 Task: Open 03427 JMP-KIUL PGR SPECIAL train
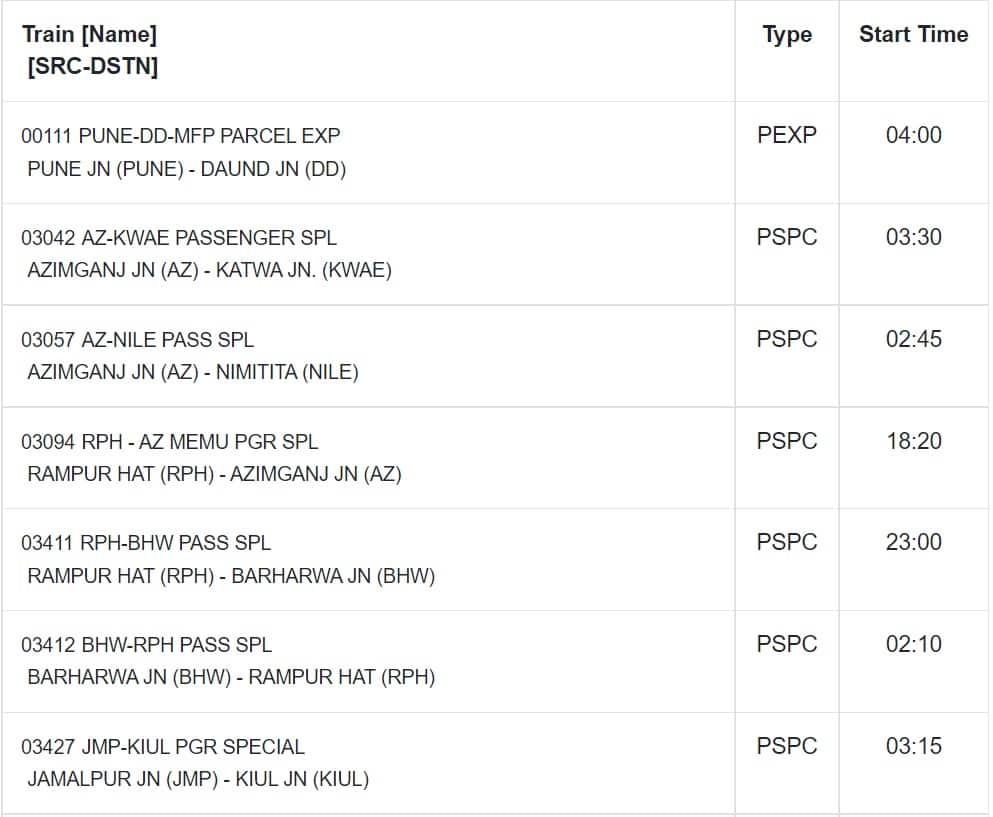(x=163, y=747)
